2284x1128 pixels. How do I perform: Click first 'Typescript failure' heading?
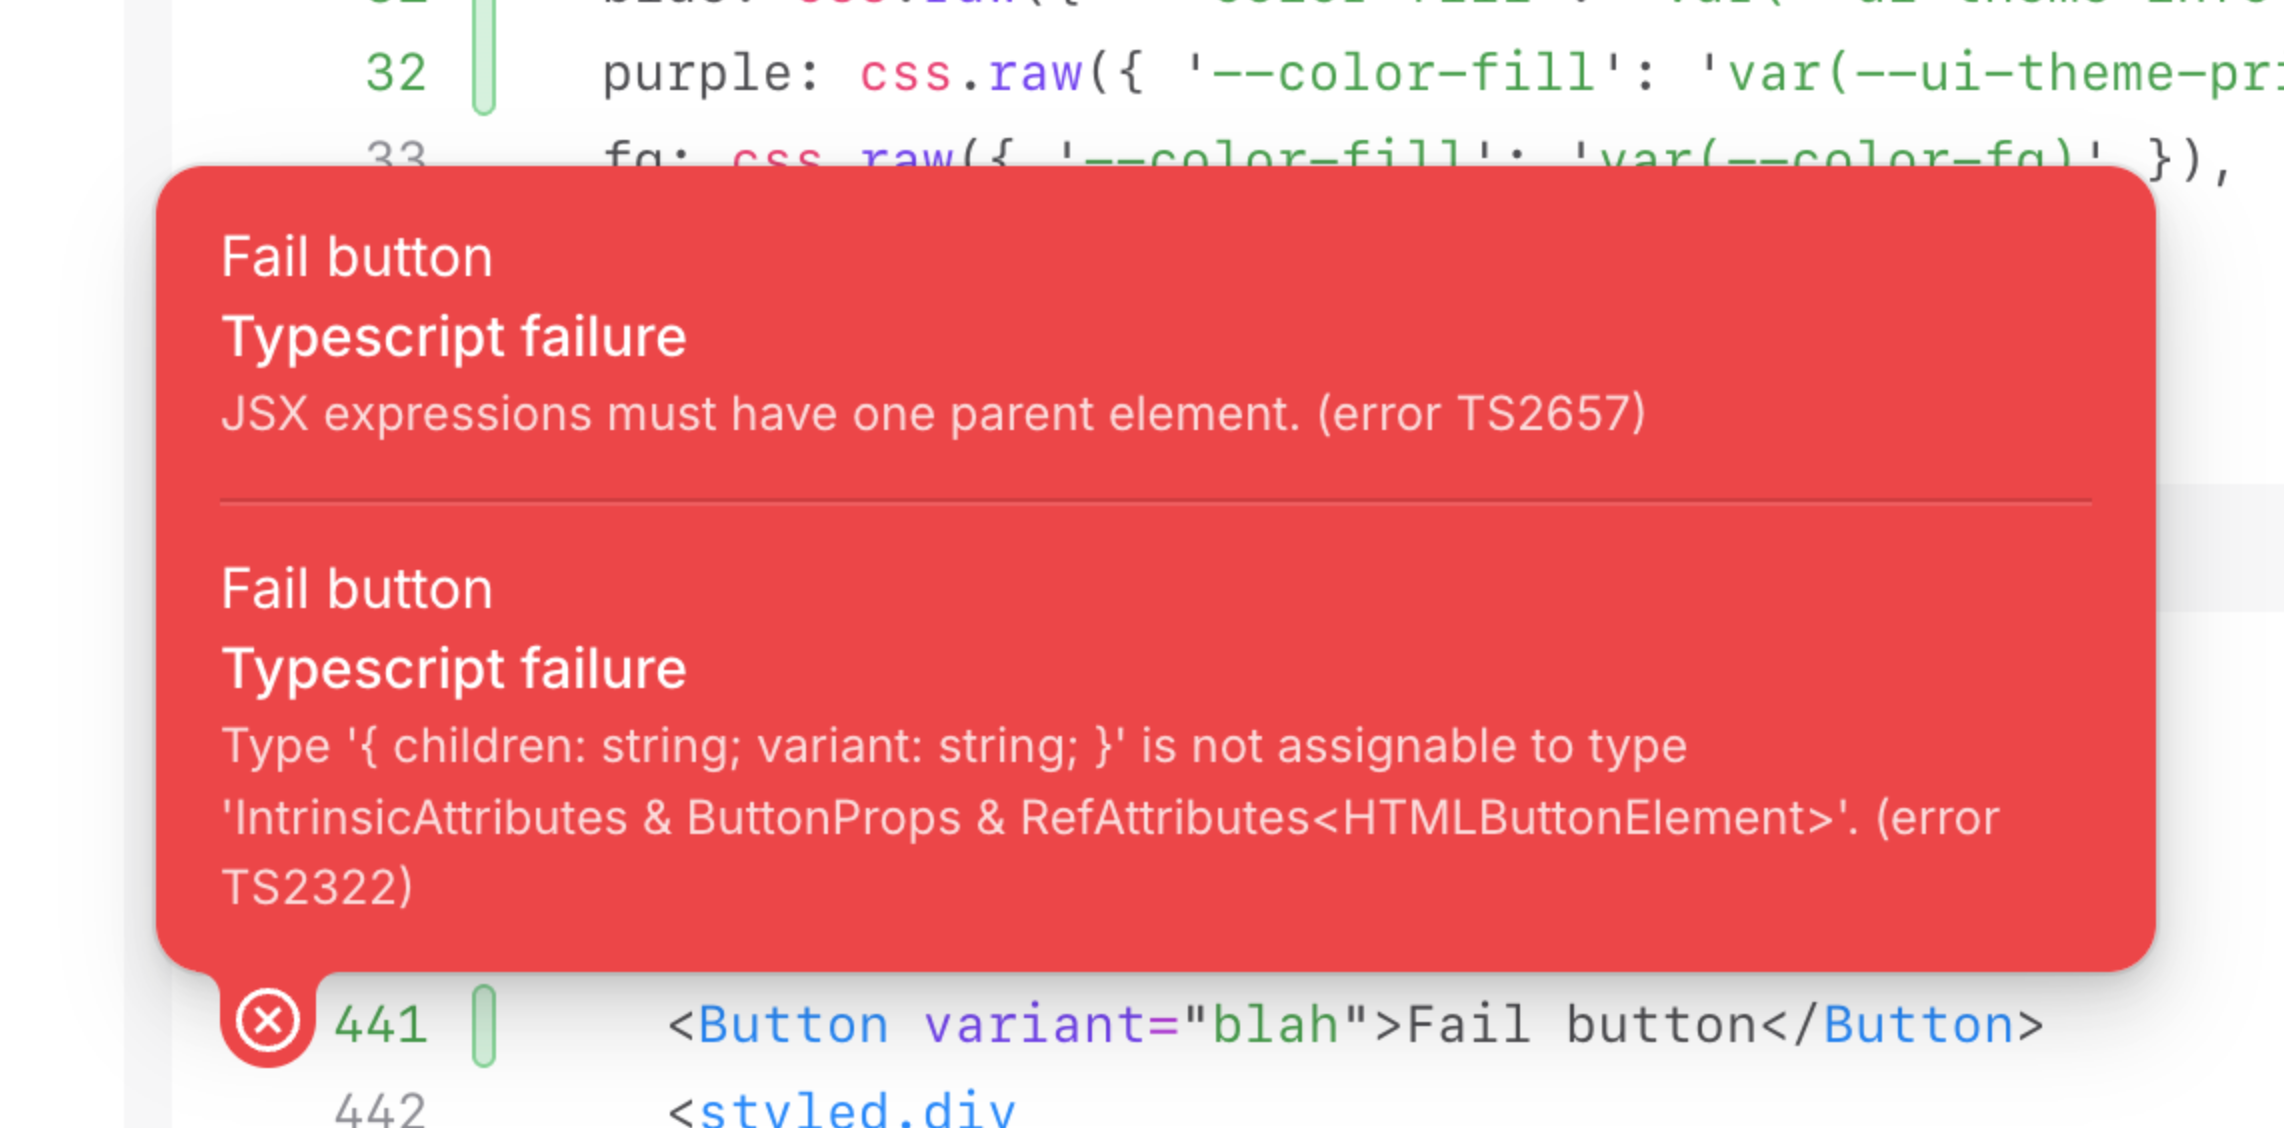(x=454, y=337)
